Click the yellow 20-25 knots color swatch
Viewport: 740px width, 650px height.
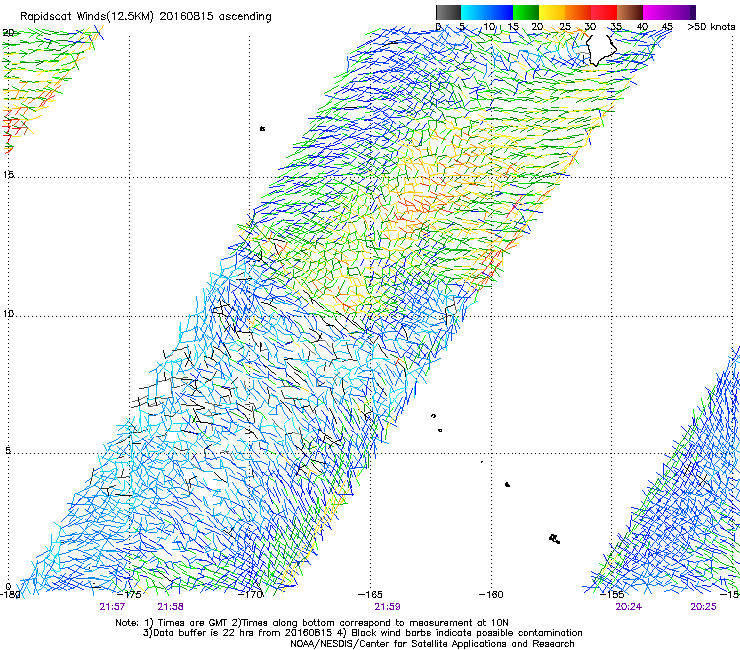(x=552, y=12)
